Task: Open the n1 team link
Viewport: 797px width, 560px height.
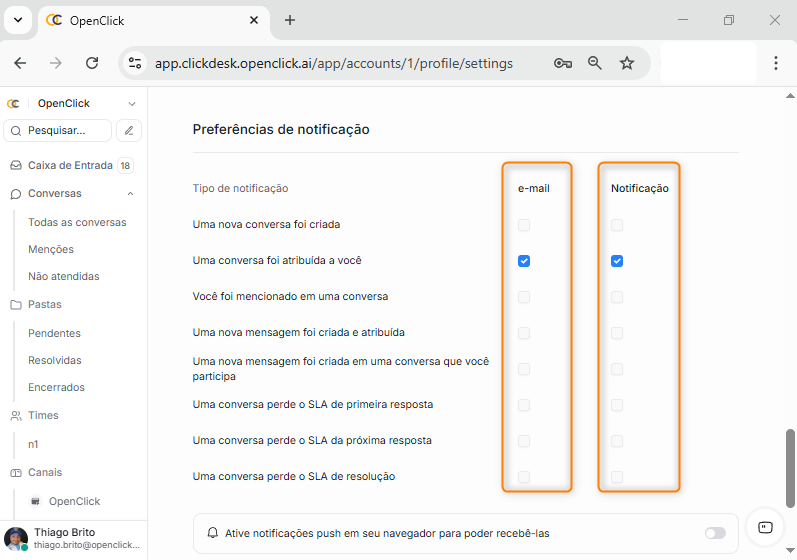Action: tap(33, 443)
